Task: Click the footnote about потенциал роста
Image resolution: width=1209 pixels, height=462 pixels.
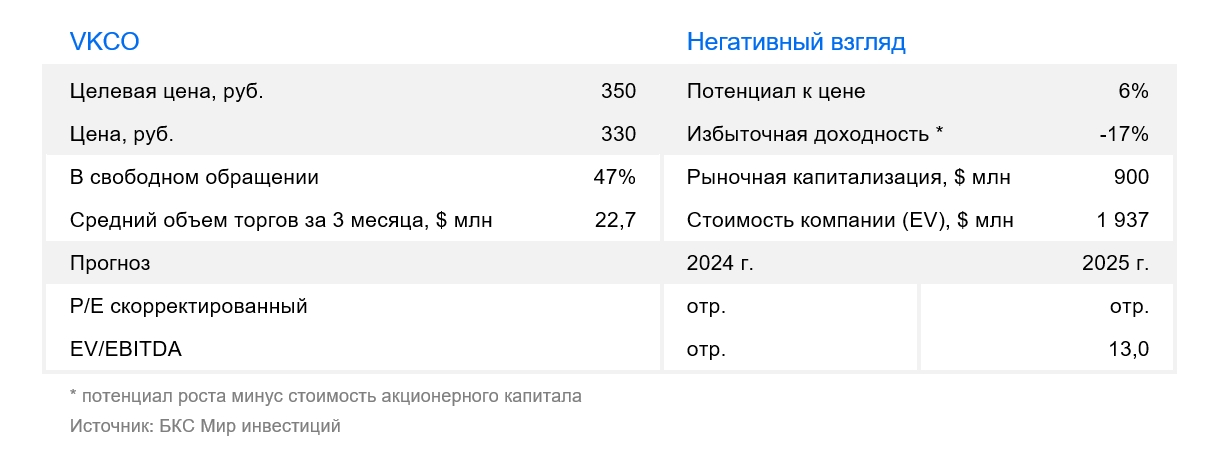Action: point(326,396)
